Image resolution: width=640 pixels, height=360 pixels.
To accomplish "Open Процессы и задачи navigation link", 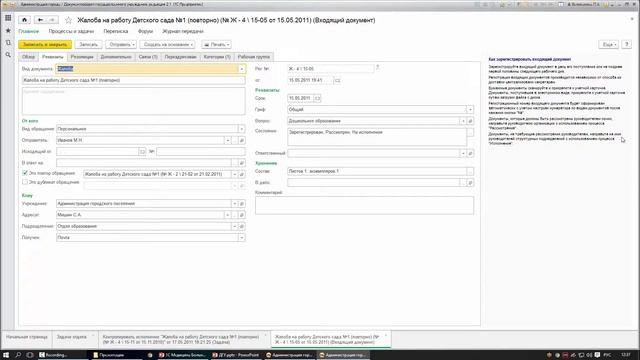I will coord(71,31).
